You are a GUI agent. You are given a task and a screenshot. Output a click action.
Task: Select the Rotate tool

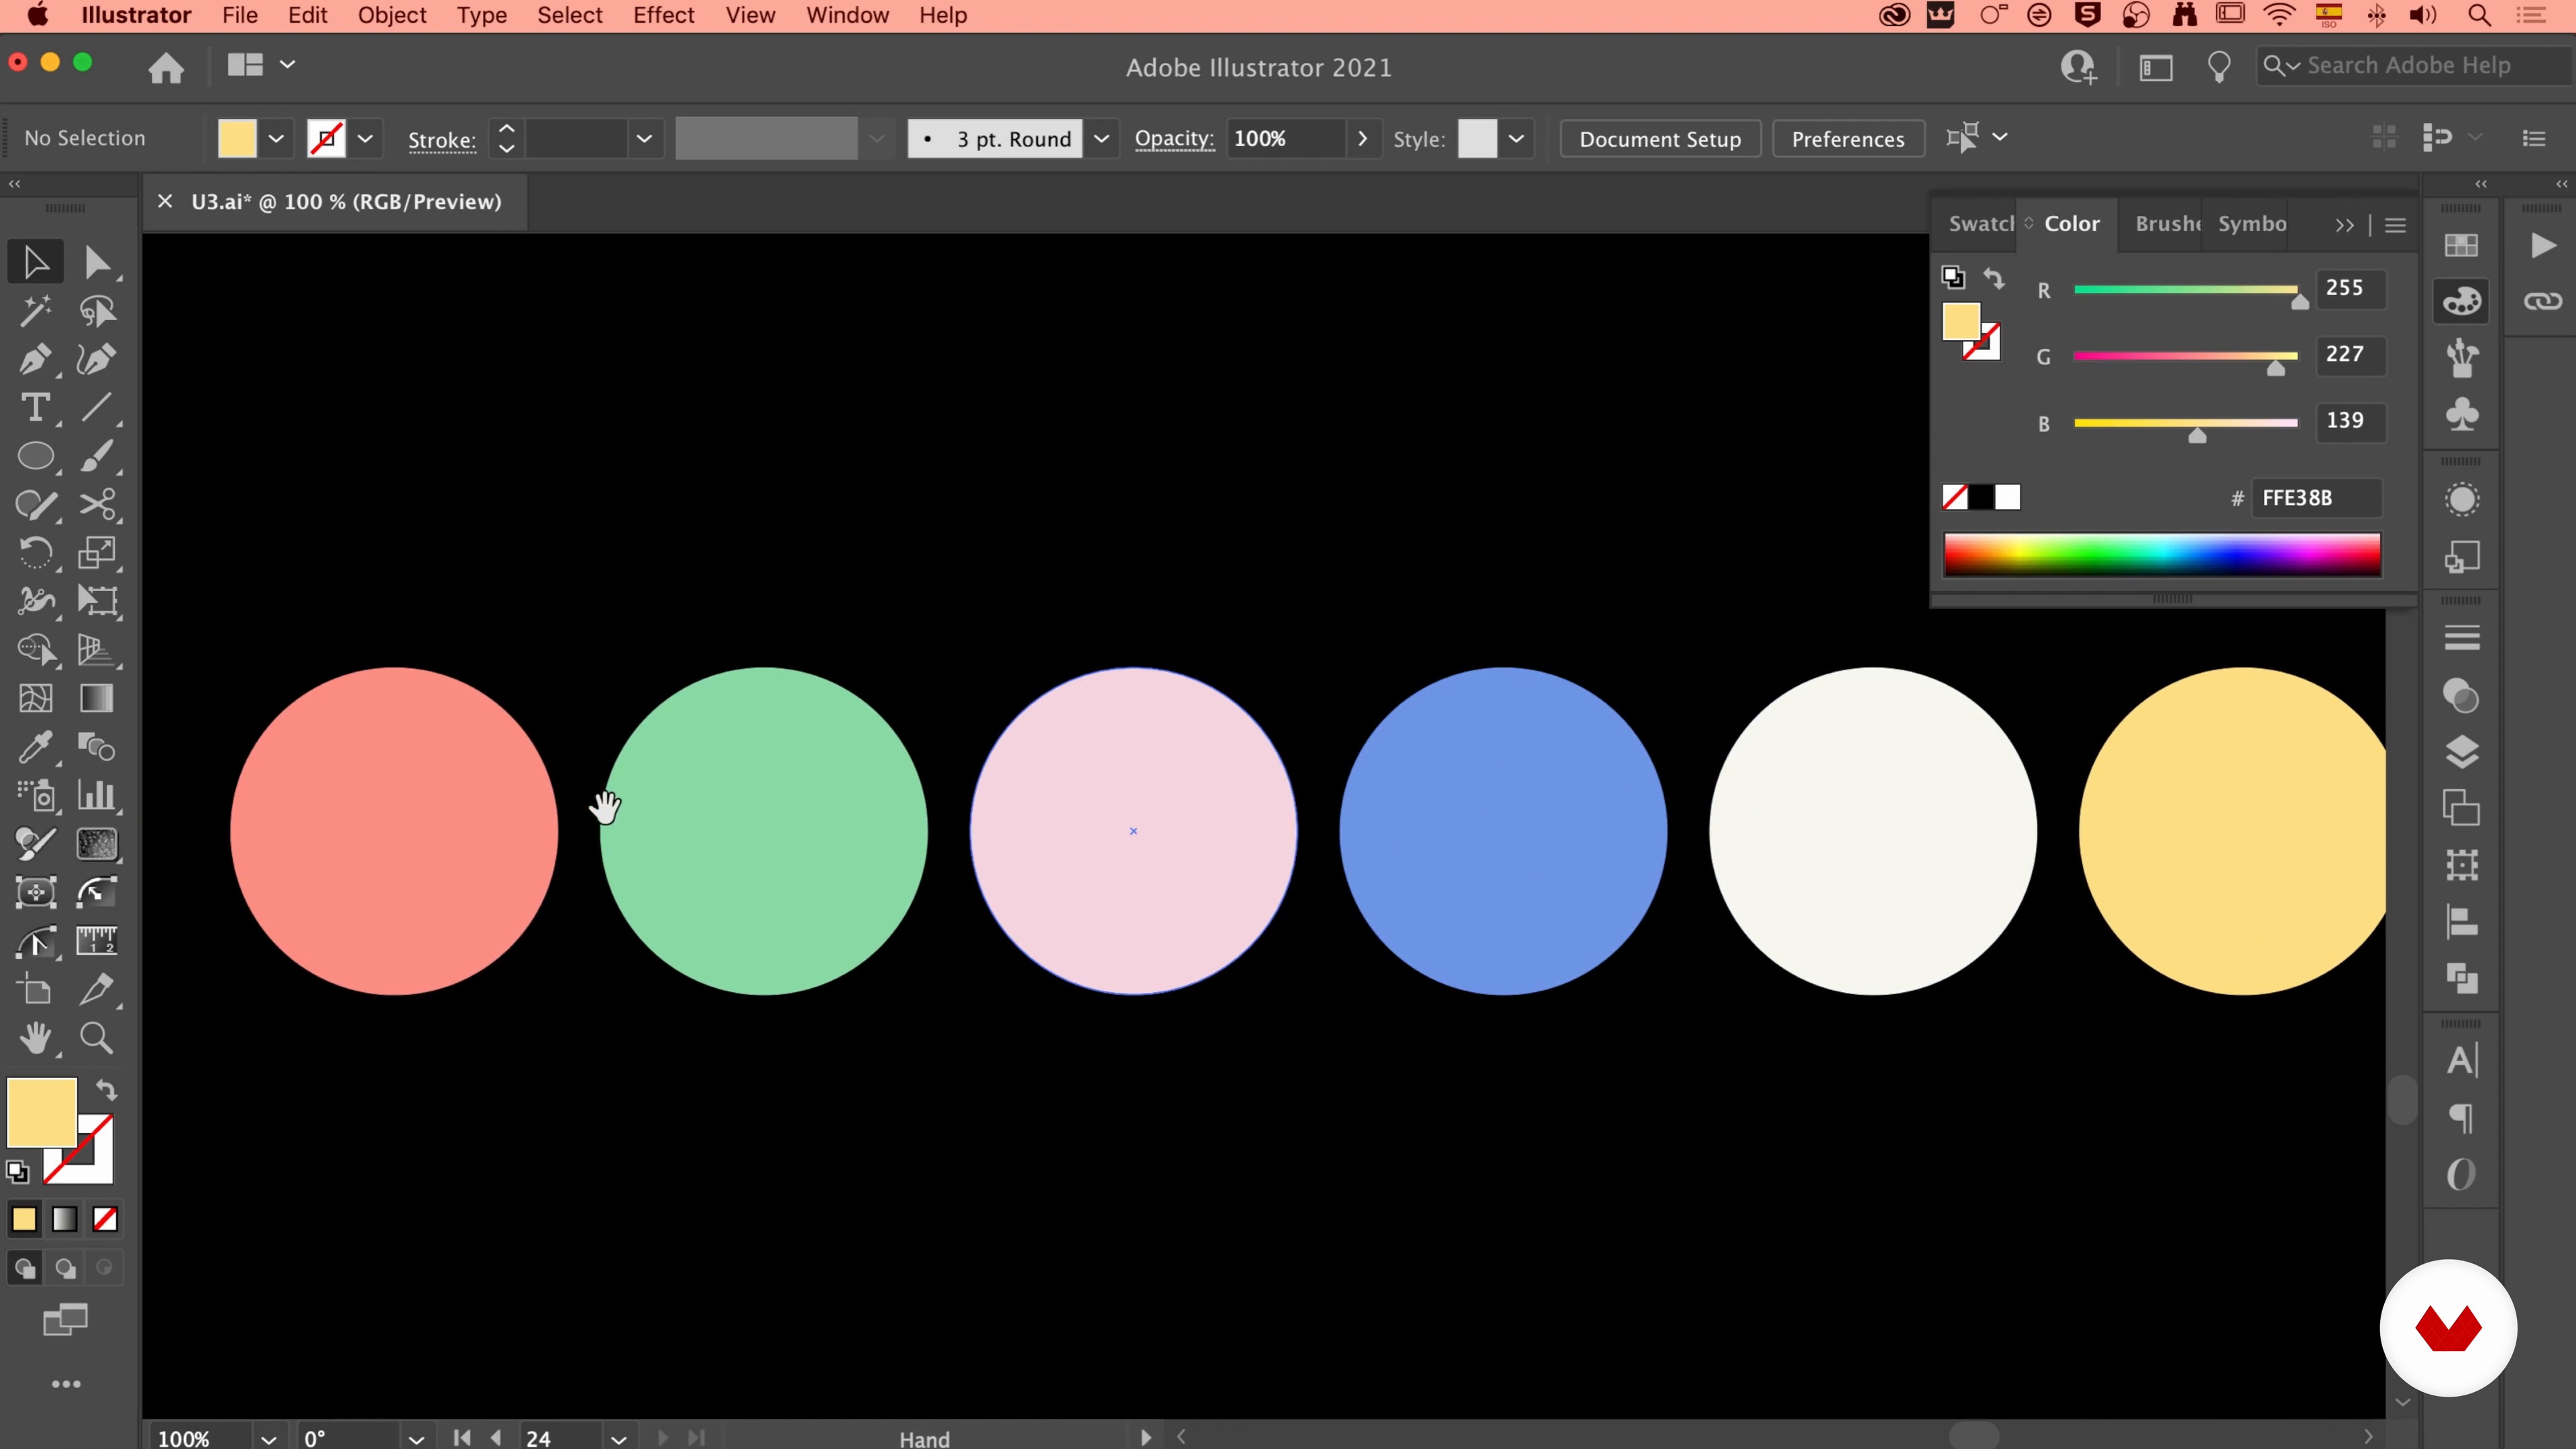tap(36, 552)
